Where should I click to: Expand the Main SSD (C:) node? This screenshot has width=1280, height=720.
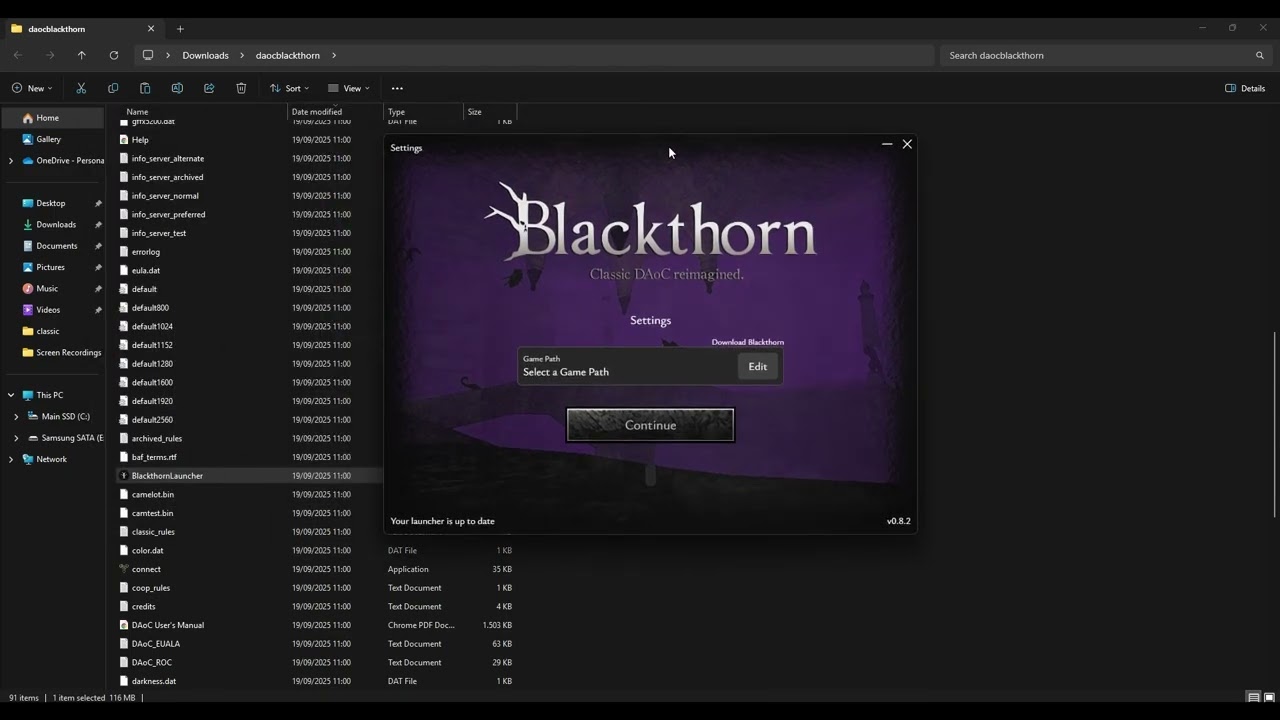pos(16,416)
